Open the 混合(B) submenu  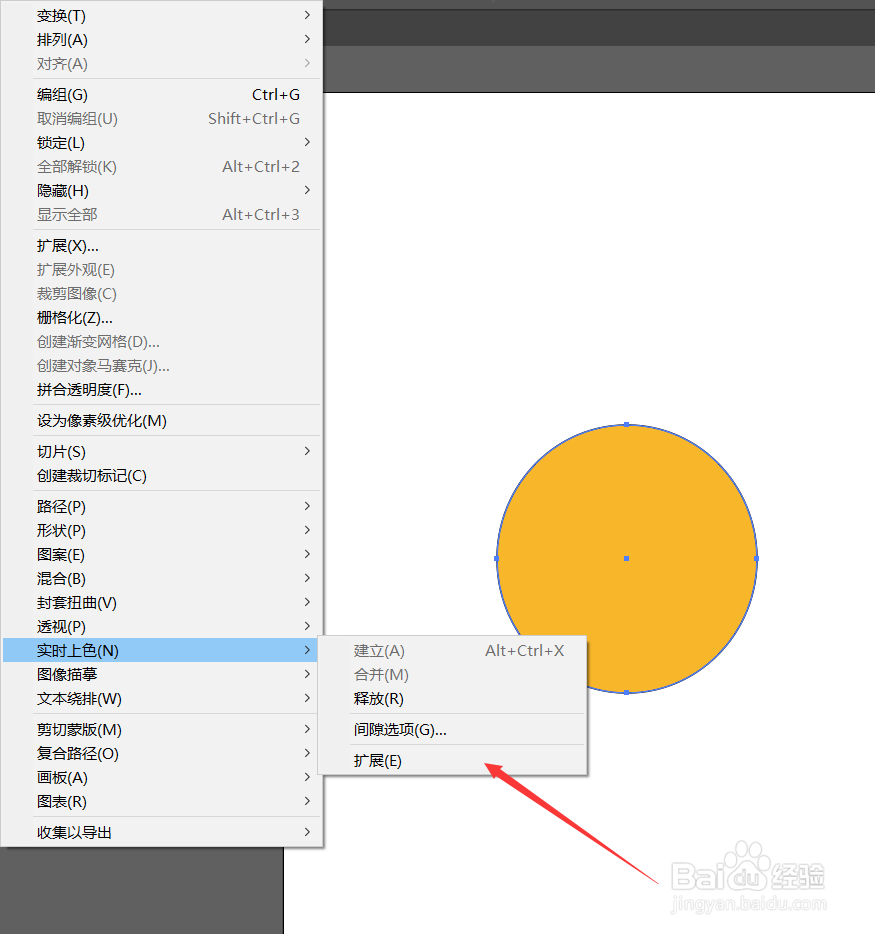coord(162,578)
